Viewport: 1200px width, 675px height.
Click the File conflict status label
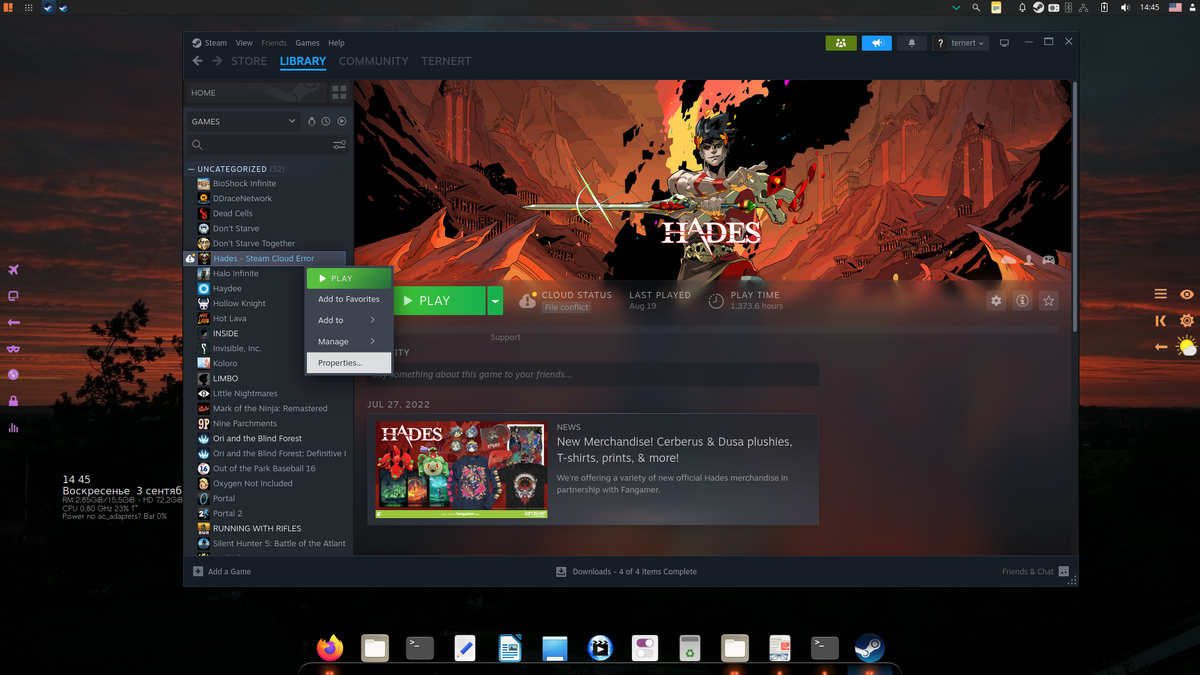pyautogui.click(x=567, y=307)
